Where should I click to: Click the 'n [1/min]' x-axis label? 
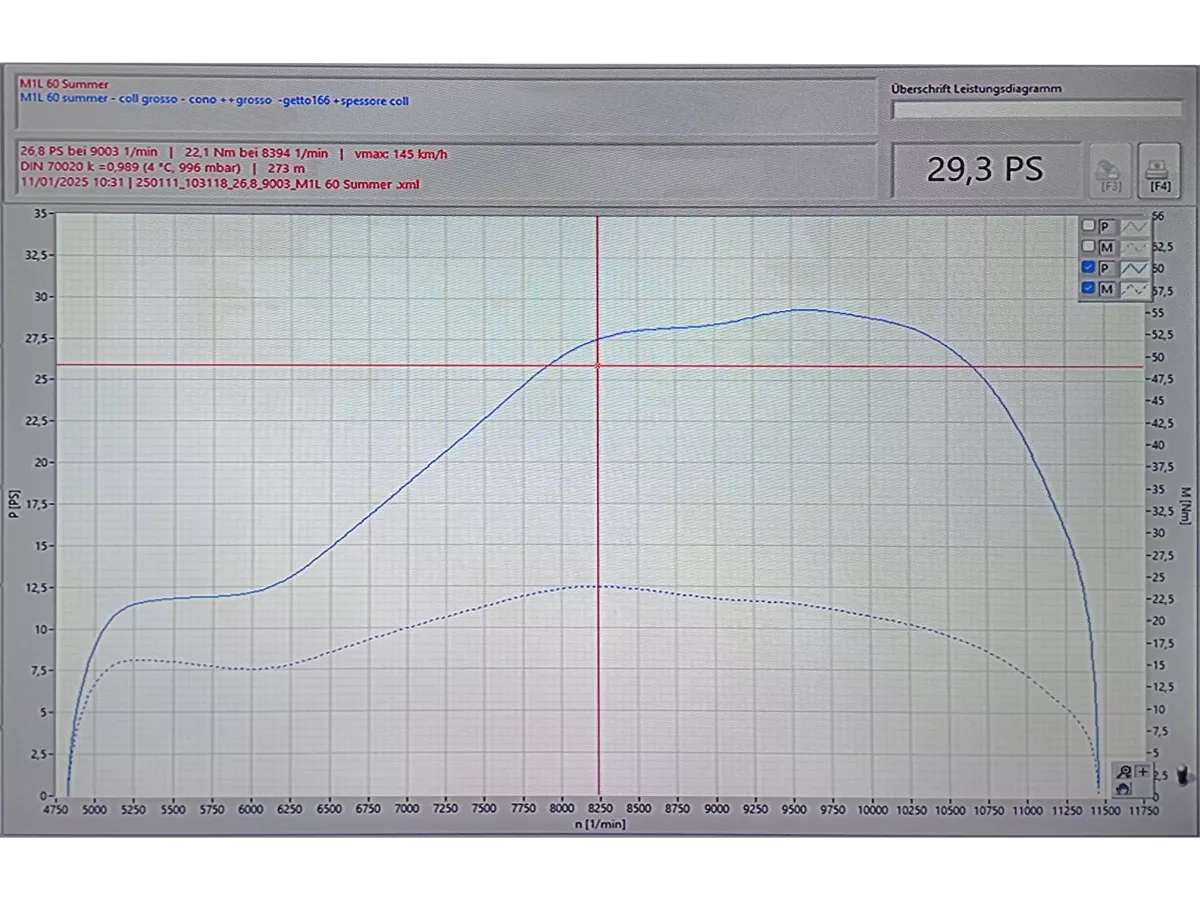pyautogui.click(x=599, y=824)
